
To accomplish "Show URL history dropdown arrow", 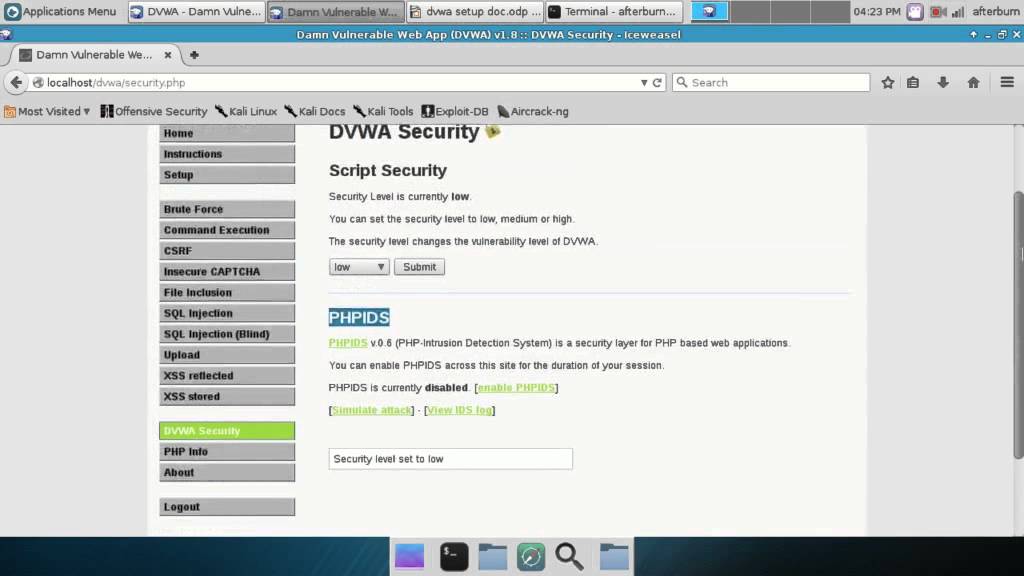I will (x=644, y=82).
